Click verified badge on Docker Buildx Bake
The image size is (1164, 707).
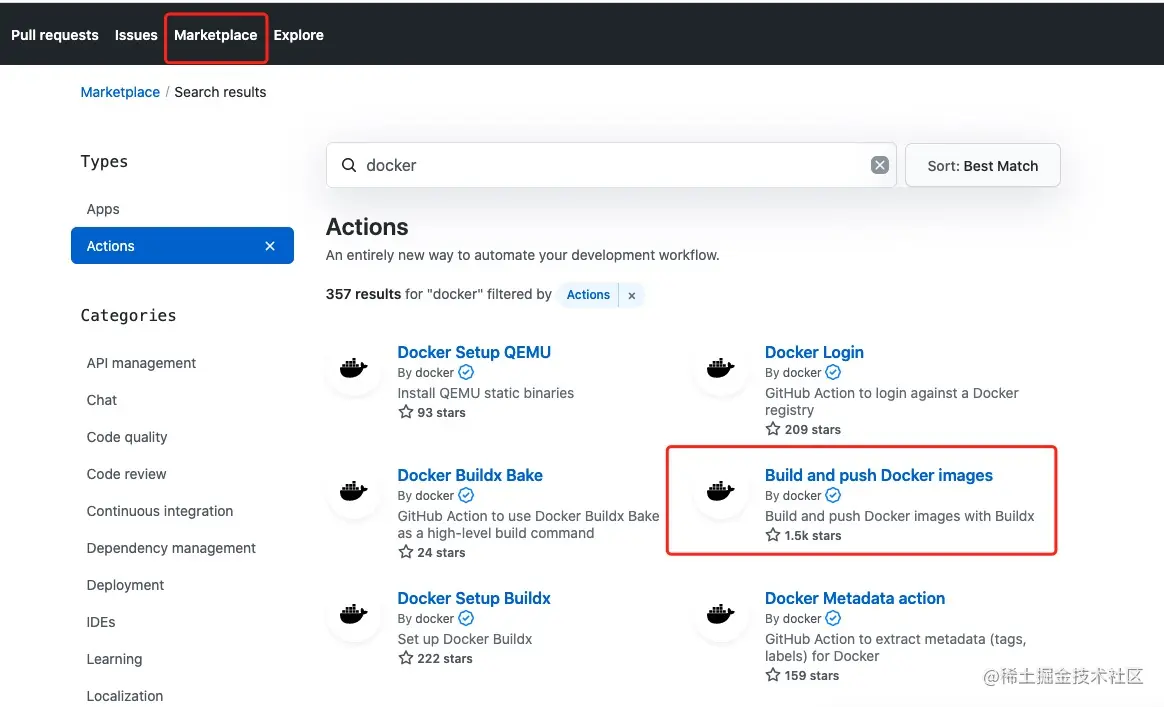(466, 495)
